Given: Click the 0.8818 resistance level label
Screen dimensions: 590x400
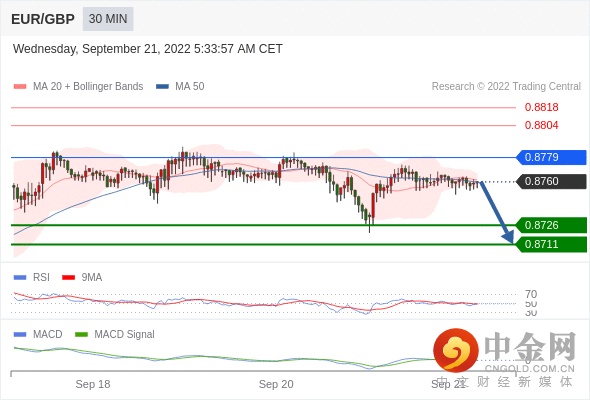Looking at the screenshot, I should point(541,107).
